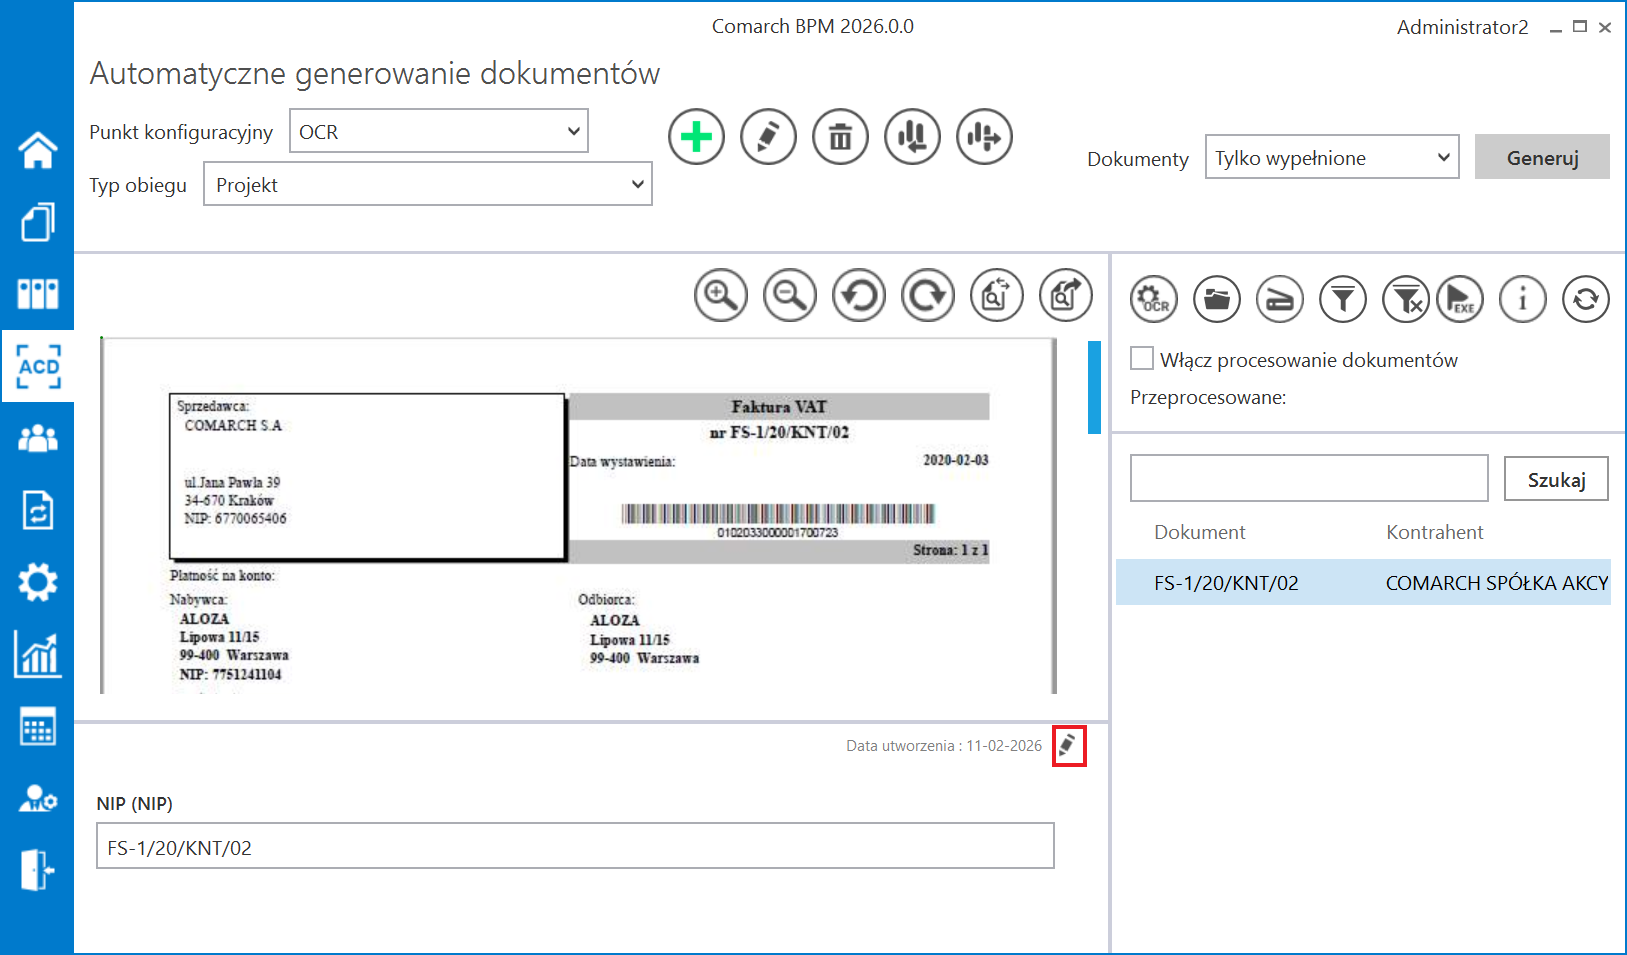
Task: Rotate the document preview left
Action: [859, 295]
